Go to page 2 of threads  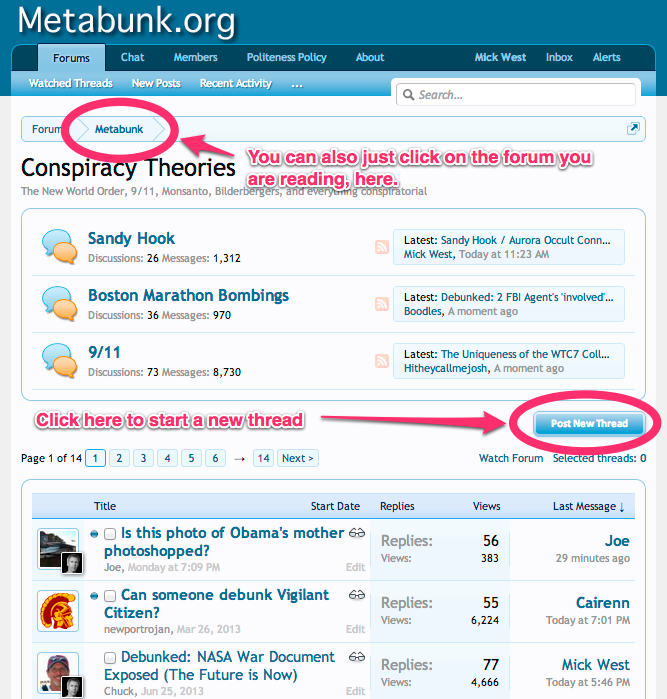119,458
